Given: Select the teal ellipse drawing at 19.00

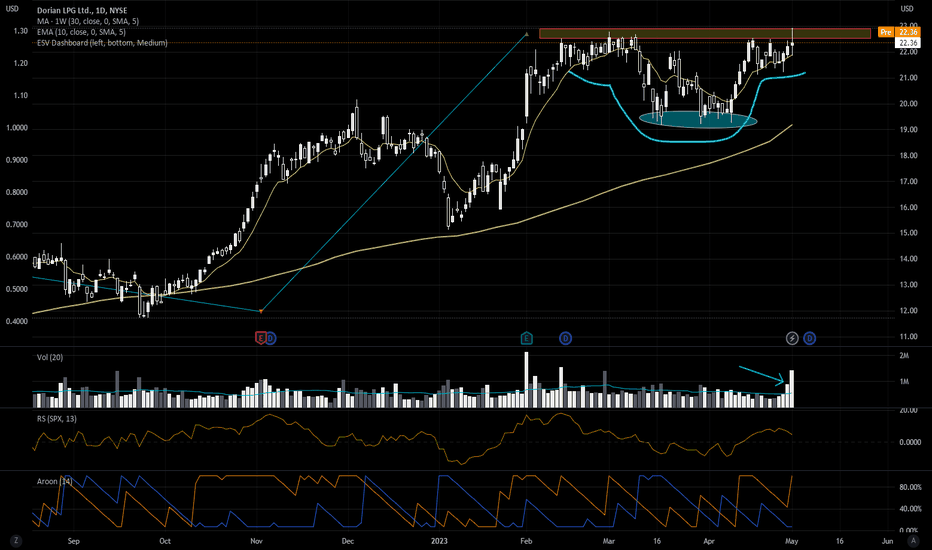Looking at the screenshot, I should (x=698, y=120).
